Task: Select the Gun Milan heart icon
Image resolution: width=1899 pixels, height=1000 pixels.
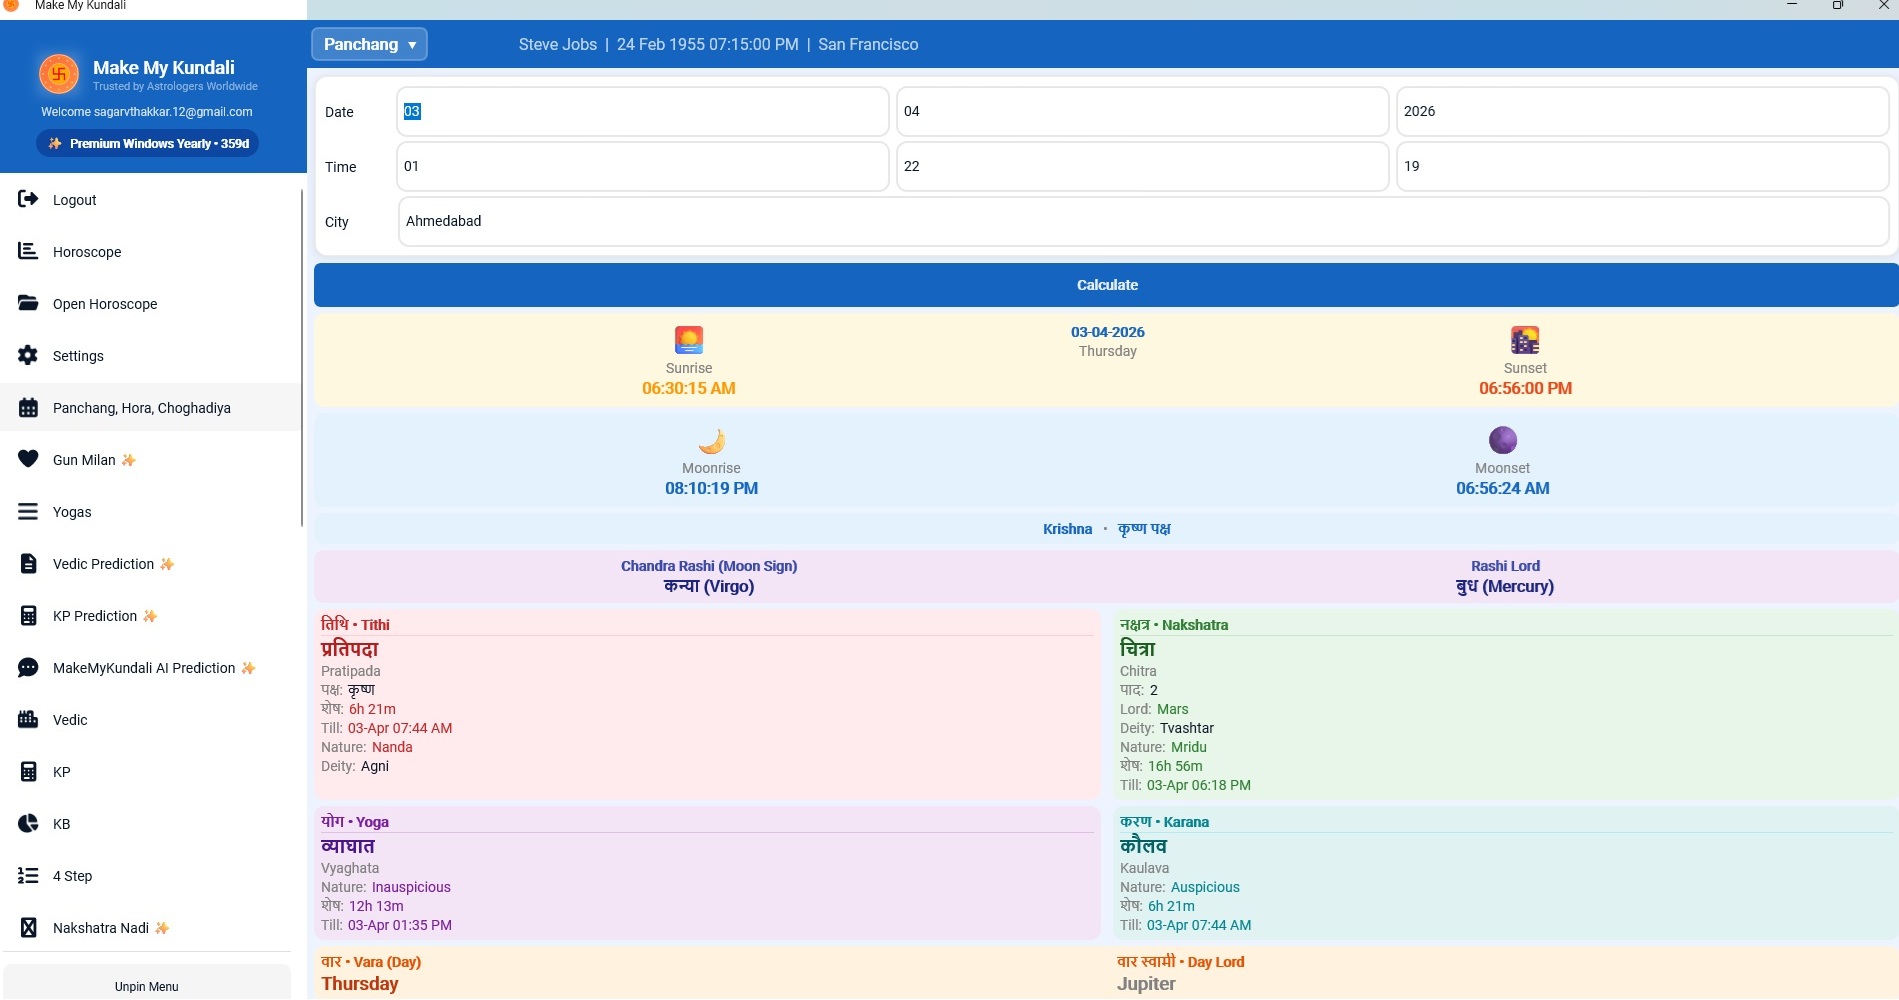Action: click(x=28, y=459)
